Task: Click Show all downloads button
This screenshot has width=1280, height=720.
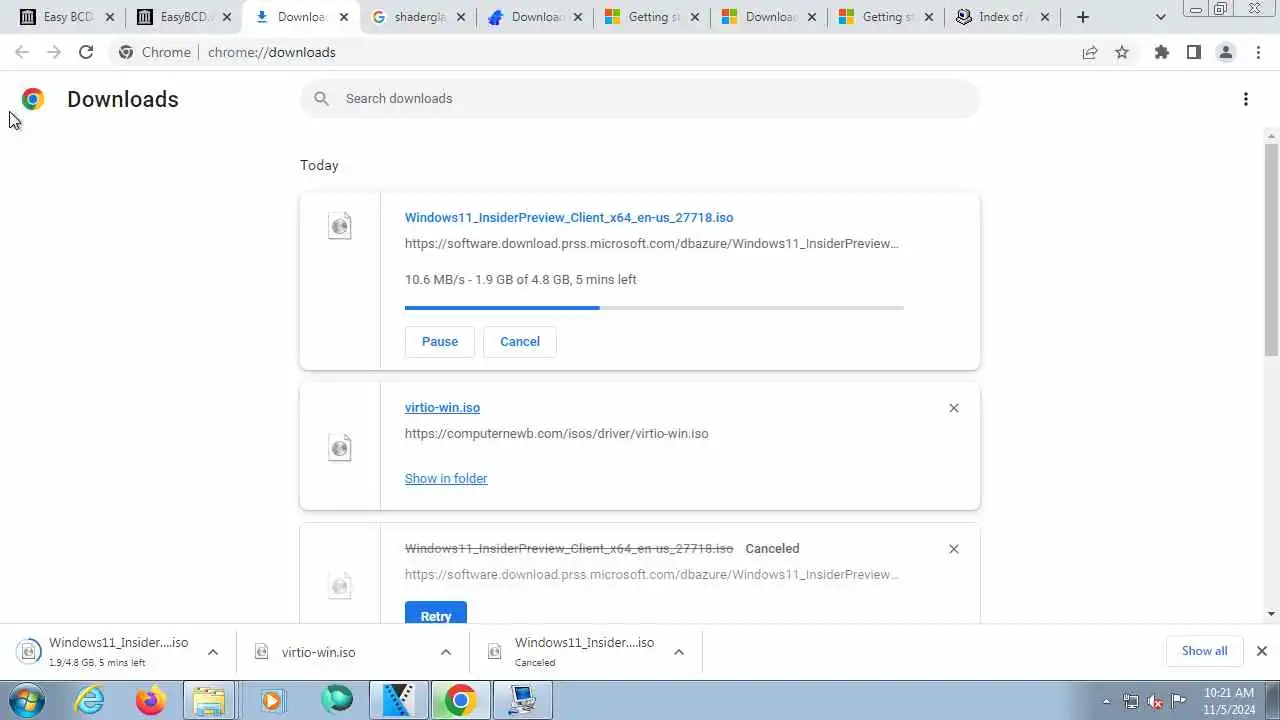Action: click(1204, 651)
